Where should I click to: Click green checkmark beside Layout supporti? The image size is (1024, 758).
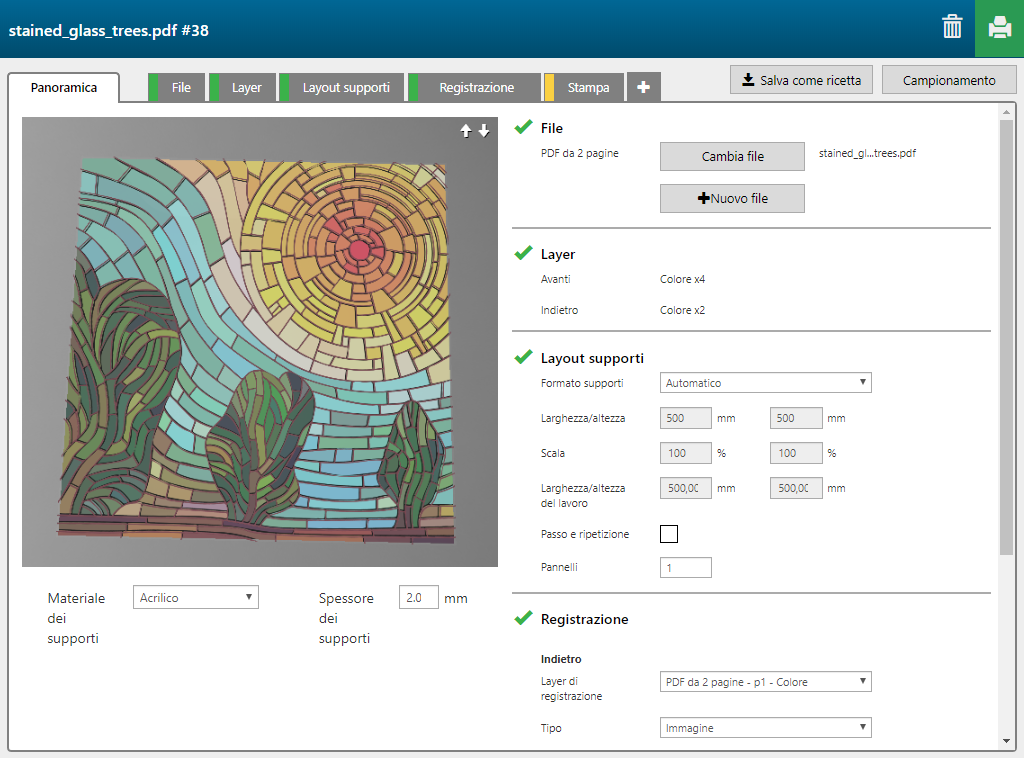[523, 358]
